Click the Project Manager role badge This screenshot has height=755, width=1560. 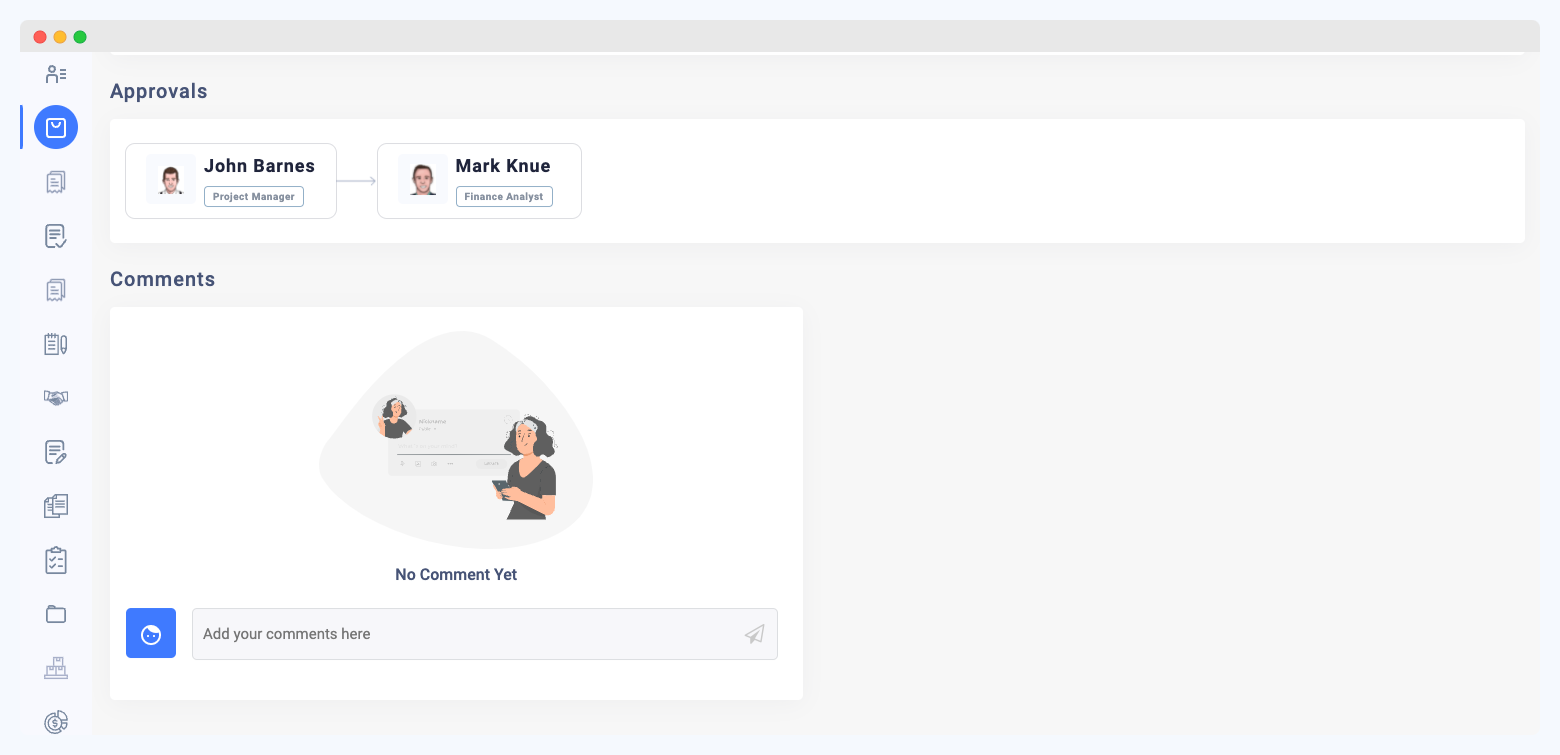coord(253,196)
